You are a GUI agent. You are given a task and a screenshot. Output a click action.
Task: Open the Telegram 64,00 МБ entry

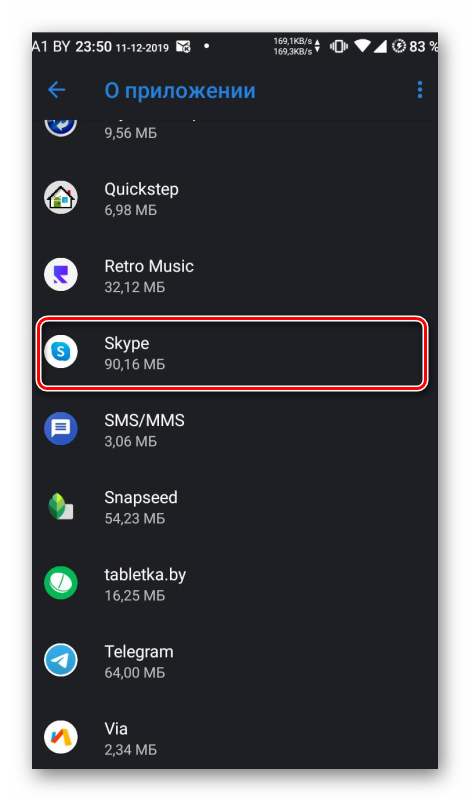[234, 661]
